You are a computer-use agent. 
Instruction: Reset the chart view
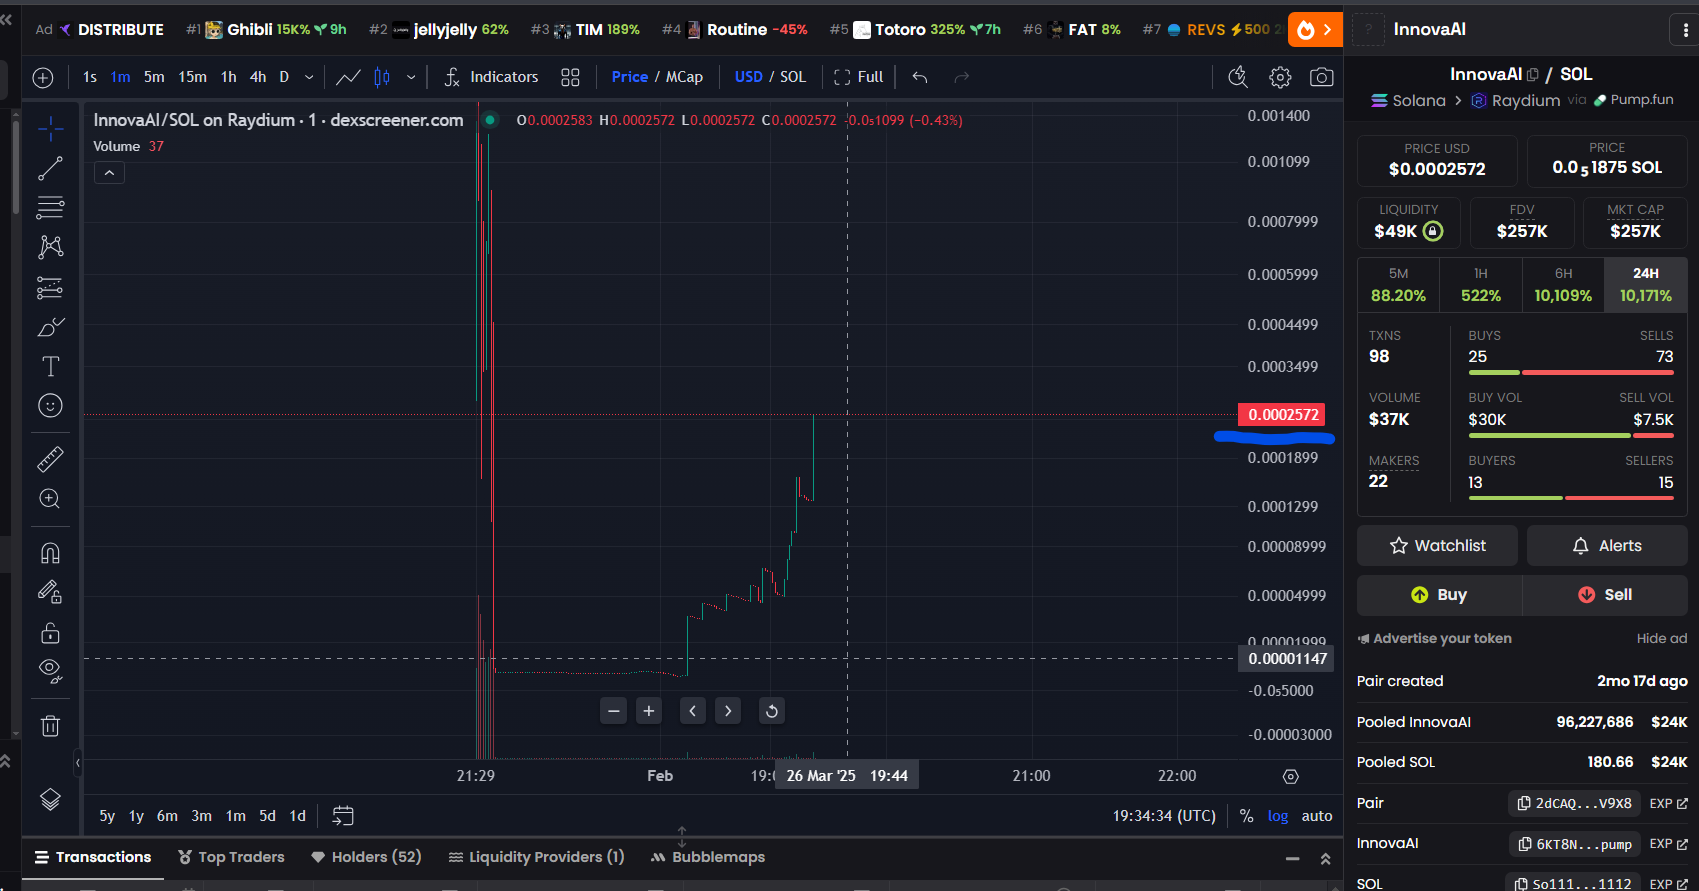pyautogui.click(x=771, y=711)
